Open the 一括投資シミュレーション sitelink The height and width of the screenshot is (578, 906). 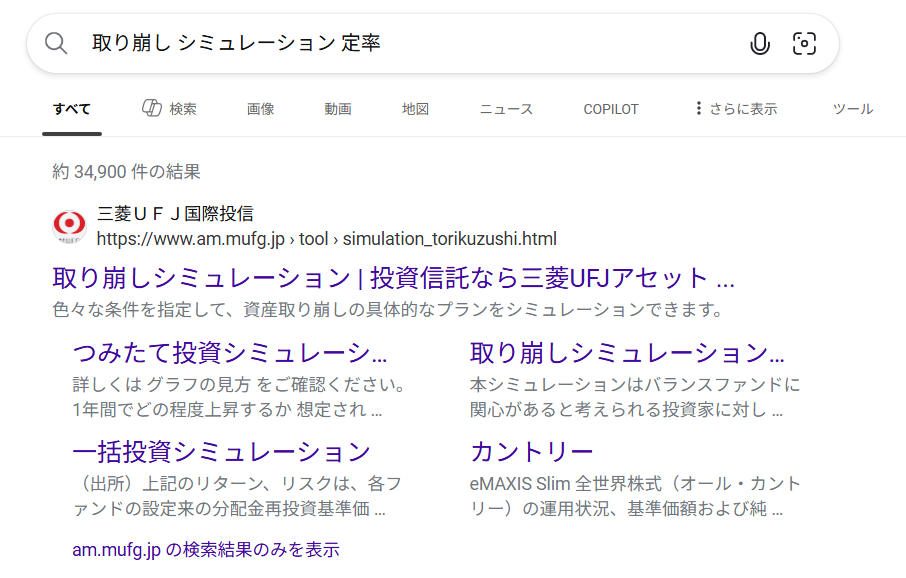222,451
